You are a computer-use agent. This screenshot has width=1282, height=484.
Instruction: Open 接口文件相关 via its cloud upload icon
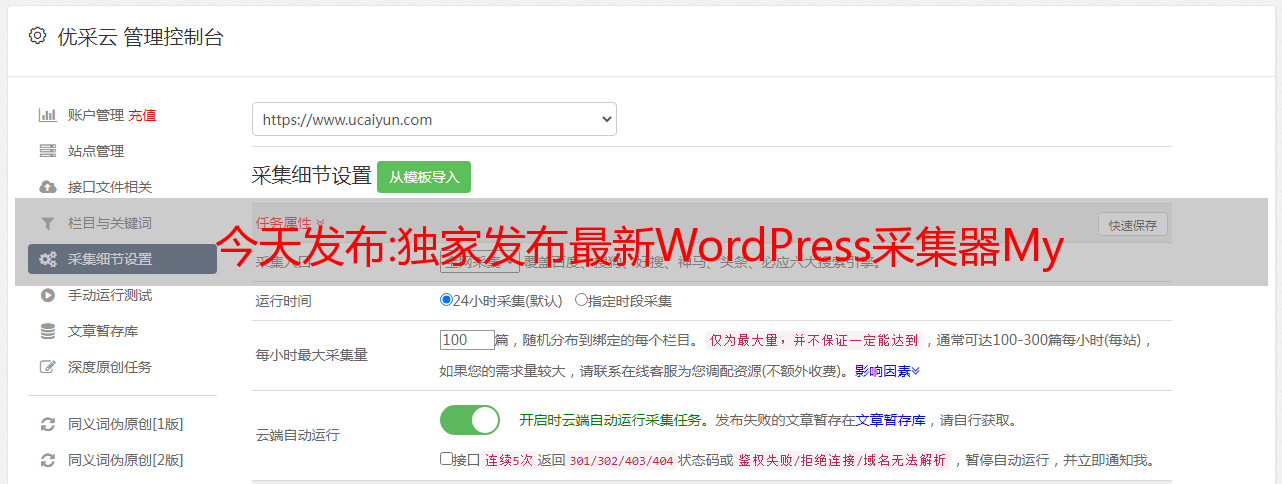pyautogui.click(x=47, y=187)
